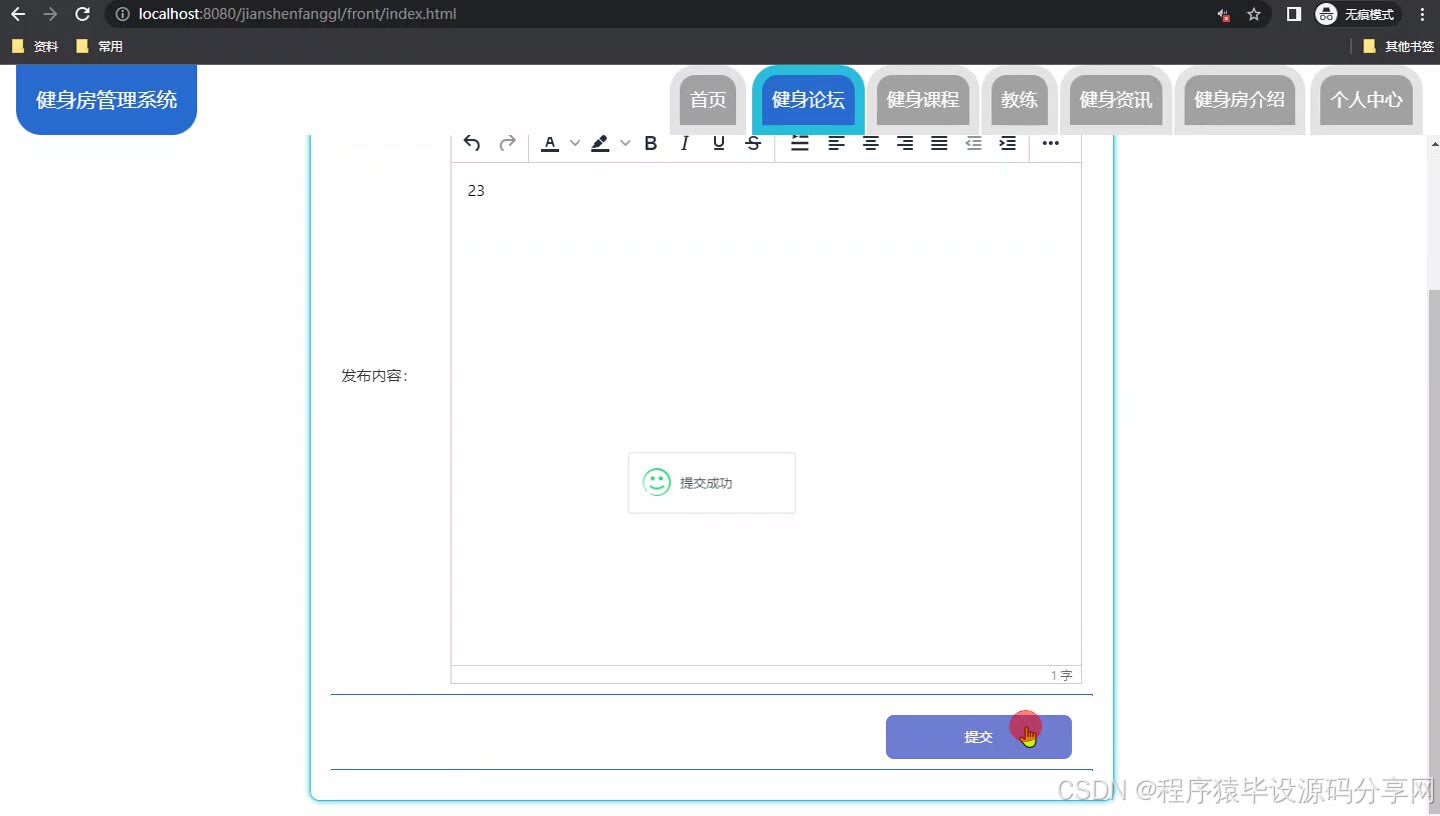Submit the post with the 提交 button
Screen dimensions: 1440x816
click(978, 737)
